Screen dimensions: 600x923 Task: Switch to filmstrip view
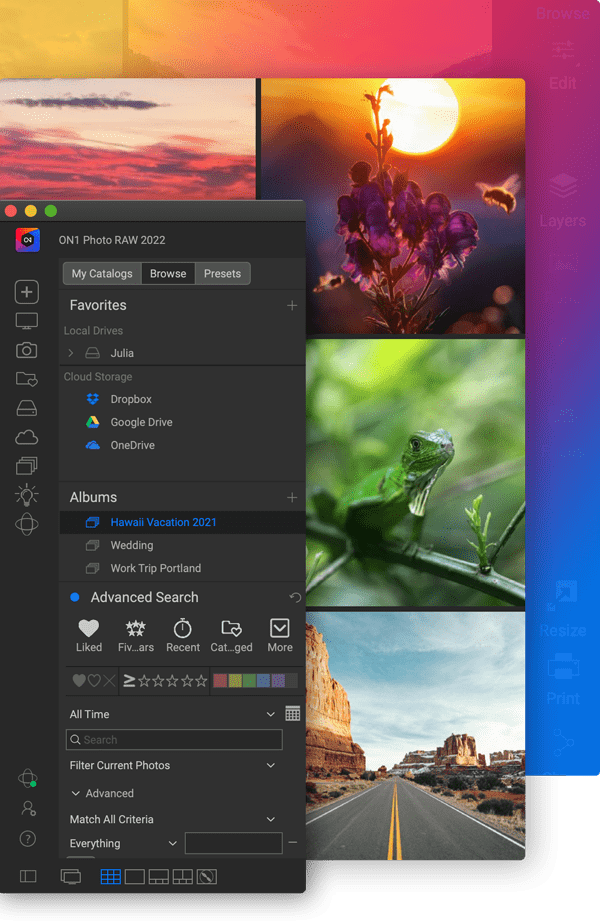[158, 876]
